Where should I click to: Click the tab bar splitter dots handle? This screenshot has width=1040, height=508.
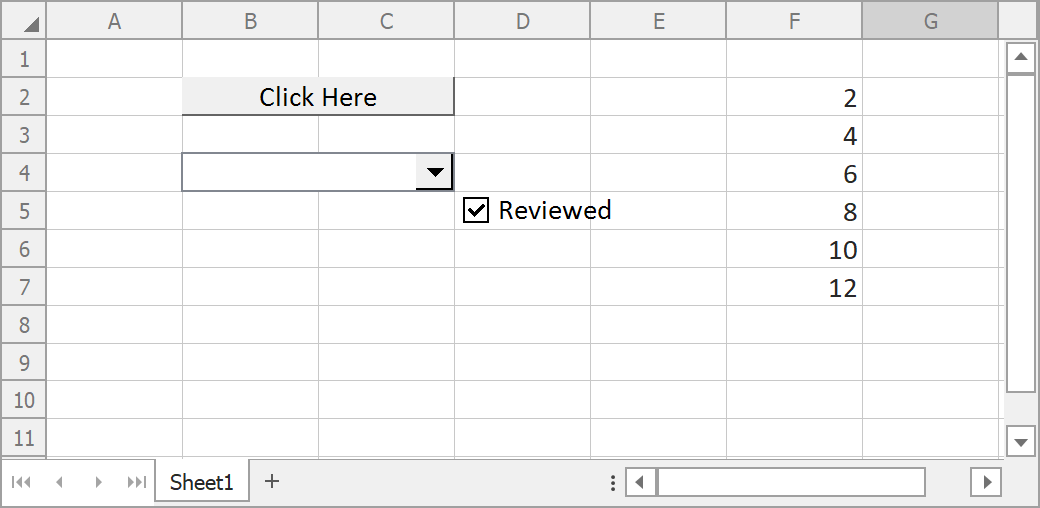(613, 483)
